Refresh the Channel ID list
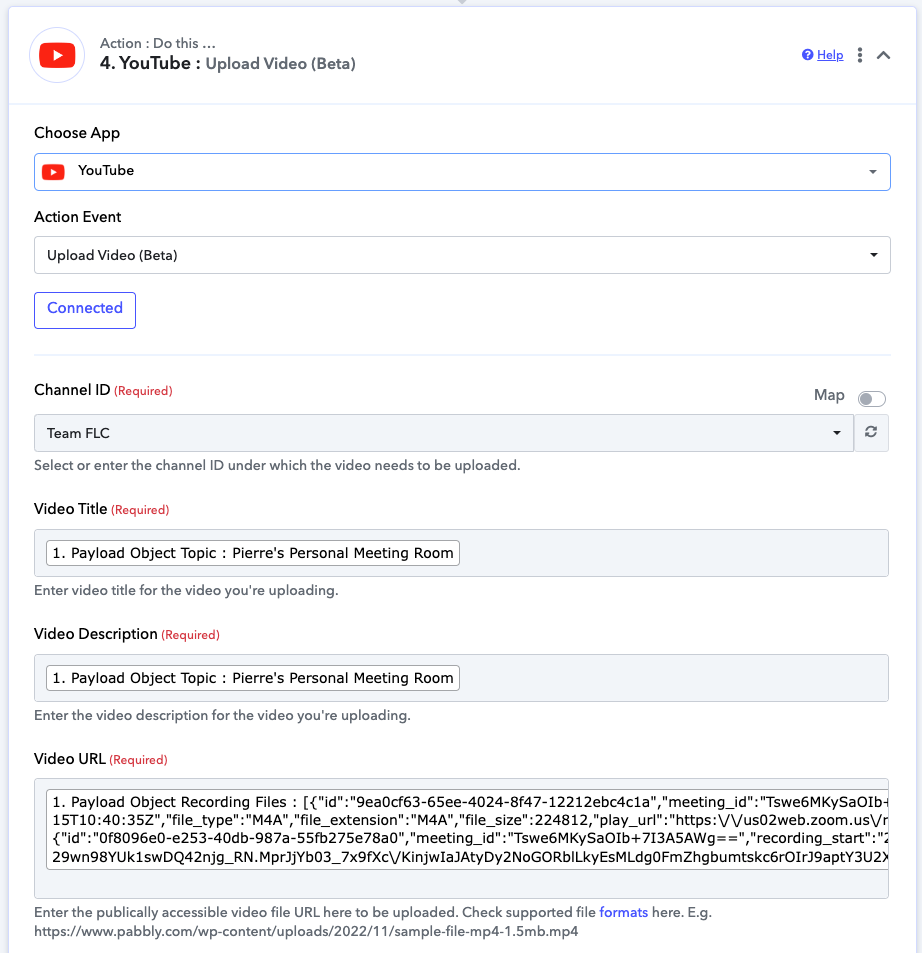 [x=871, y=432]
